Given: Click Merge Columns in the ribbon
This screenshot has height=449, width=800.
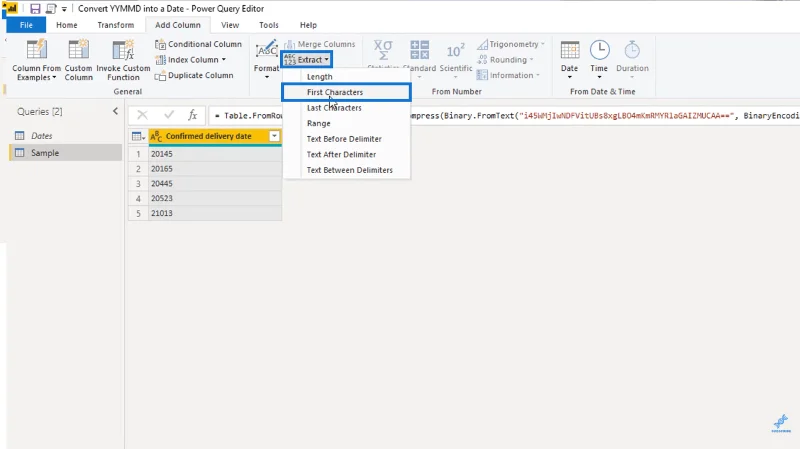Looking at the screenshot, I should pos(320,44).
